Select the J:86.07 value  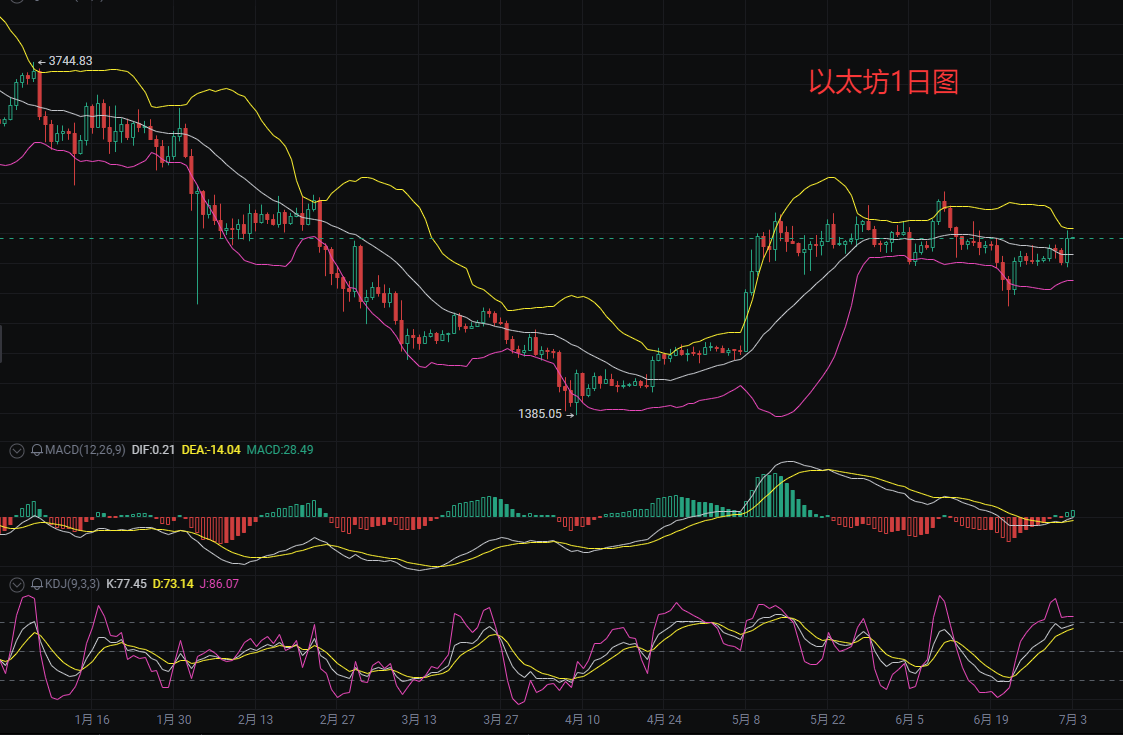[219, 584]
